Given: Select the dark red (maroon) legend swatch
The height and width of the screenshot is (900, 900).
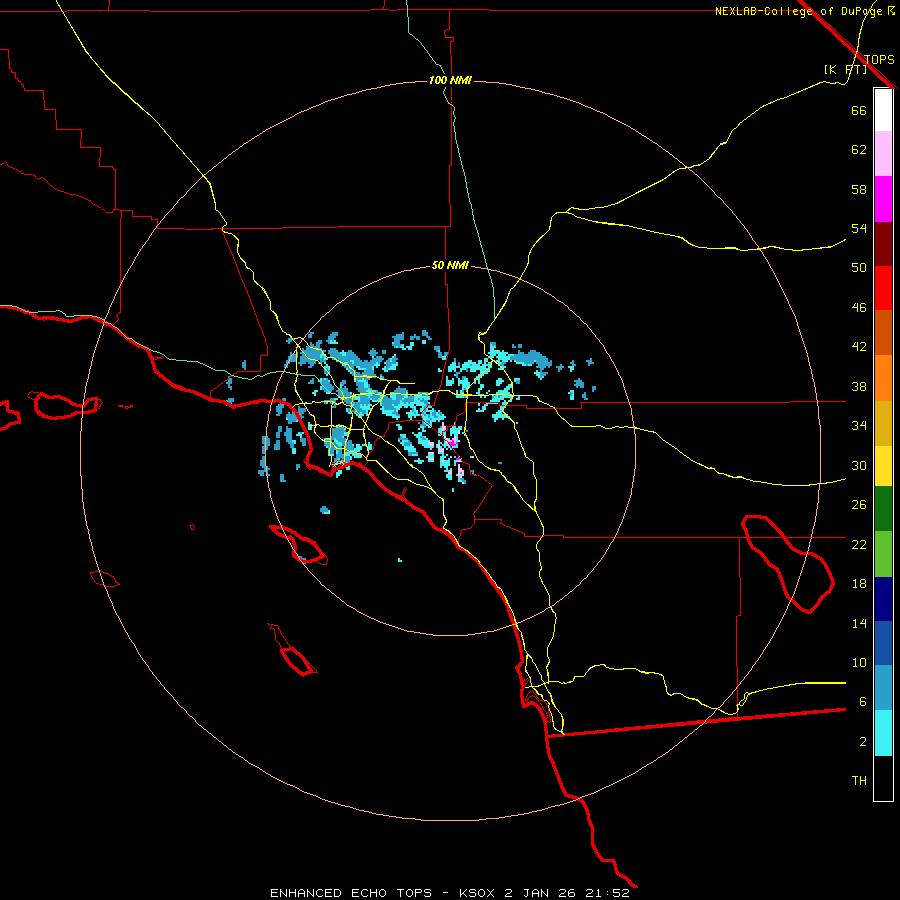Looking at the screenshot, I should [883, 244].
